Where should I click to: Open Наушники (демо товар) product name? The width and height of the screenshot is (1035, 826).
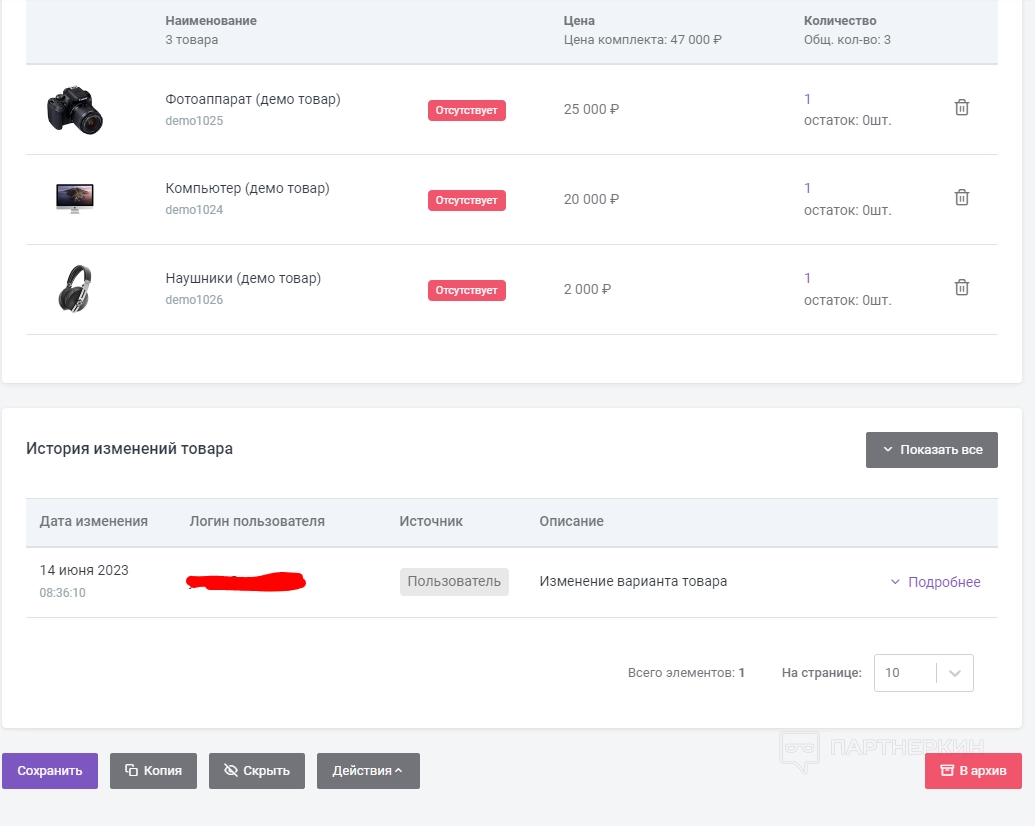pos(243,278)
